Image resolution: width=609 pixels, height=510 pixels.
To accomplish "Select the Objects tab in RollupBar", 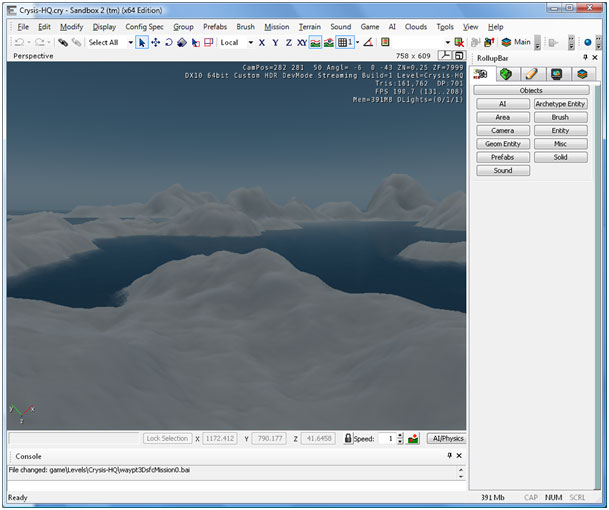I will click(x=481, y=74).
